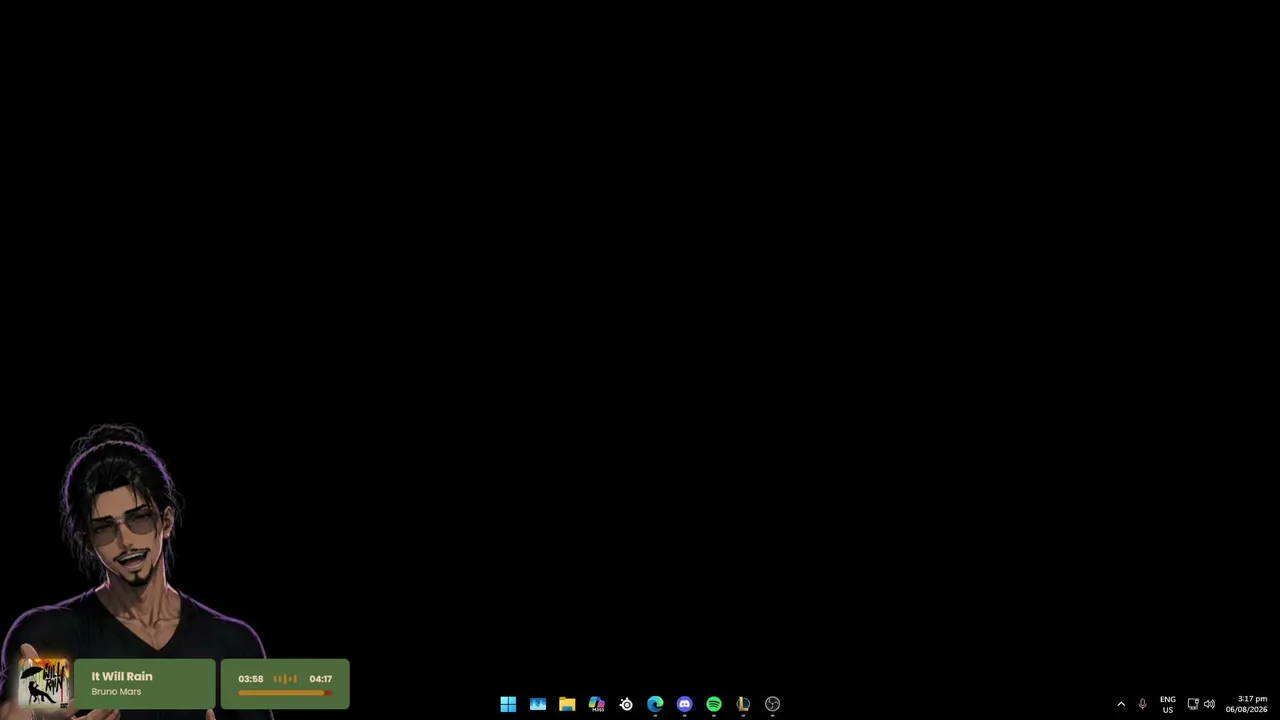Open the clock and date panel

(x=1247, y=704)
